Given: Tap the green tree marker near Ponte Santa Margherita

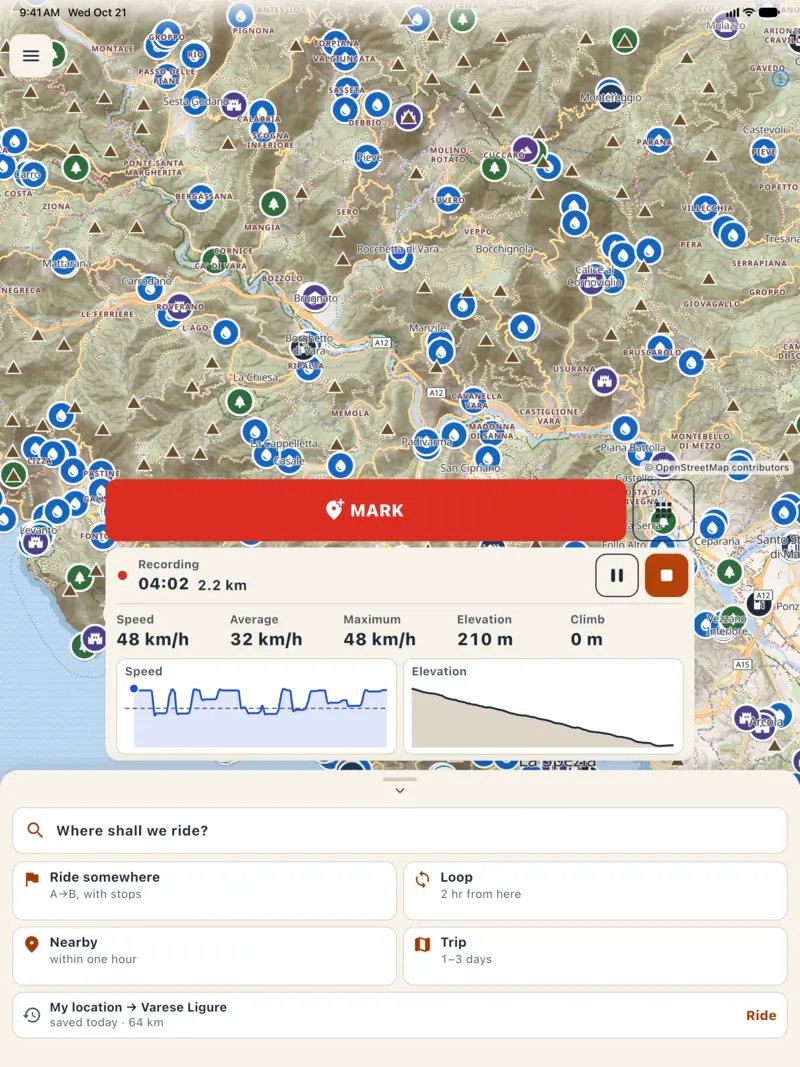Looking at the screenshot, I should 76,167.
